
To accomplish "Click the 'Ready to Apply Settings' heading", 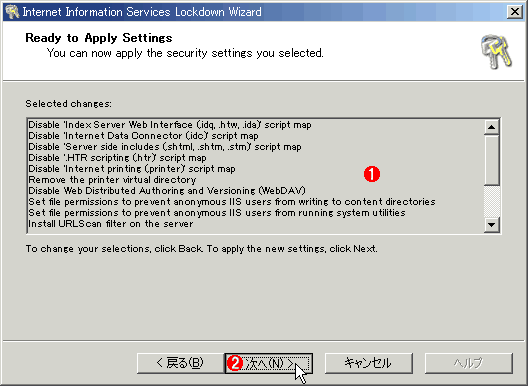I will point(99,38).
